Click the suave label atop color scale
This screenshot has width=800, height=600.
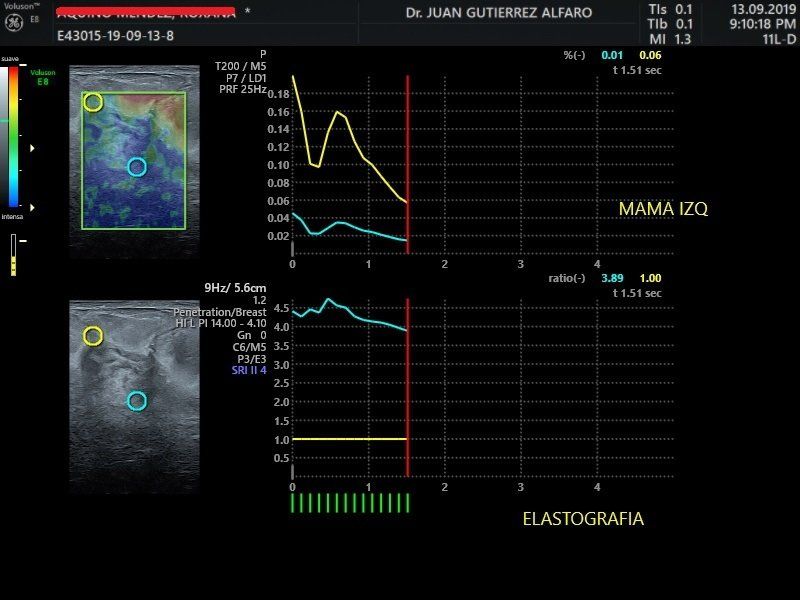tap(10, 59)
